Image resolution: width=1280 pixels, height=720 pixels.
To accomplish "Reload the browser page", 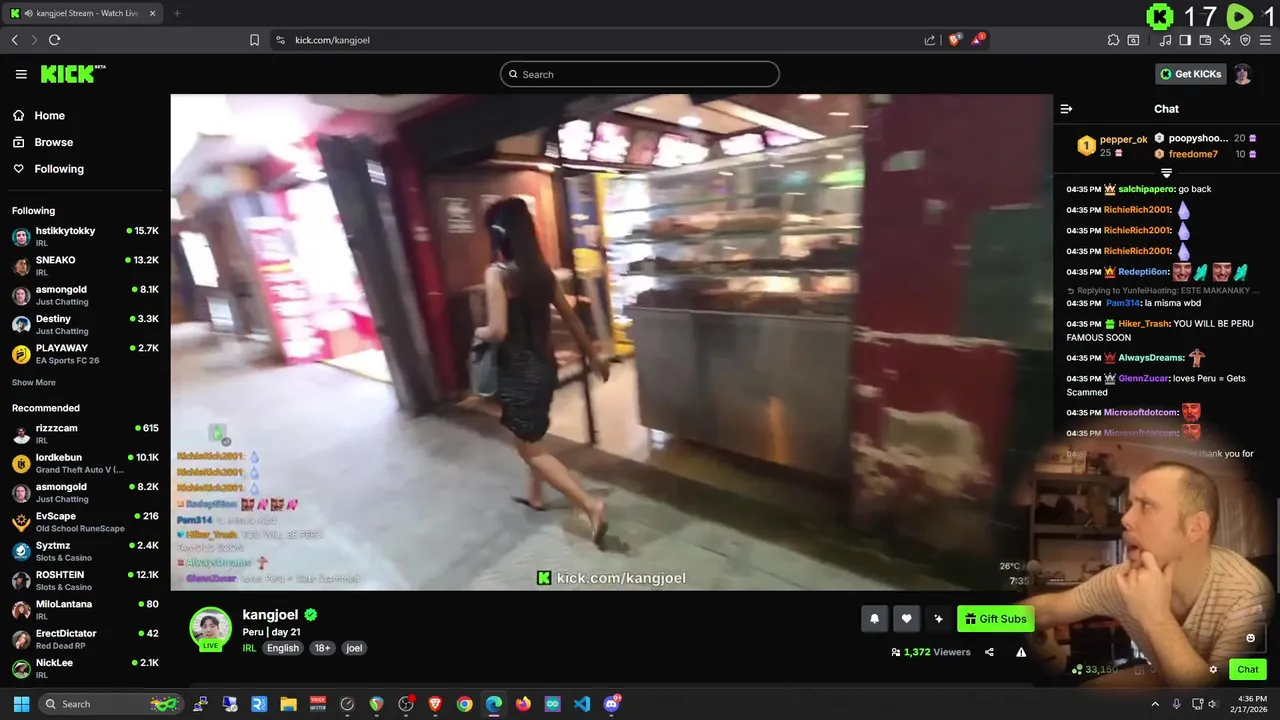I will [x=54, y=40].
